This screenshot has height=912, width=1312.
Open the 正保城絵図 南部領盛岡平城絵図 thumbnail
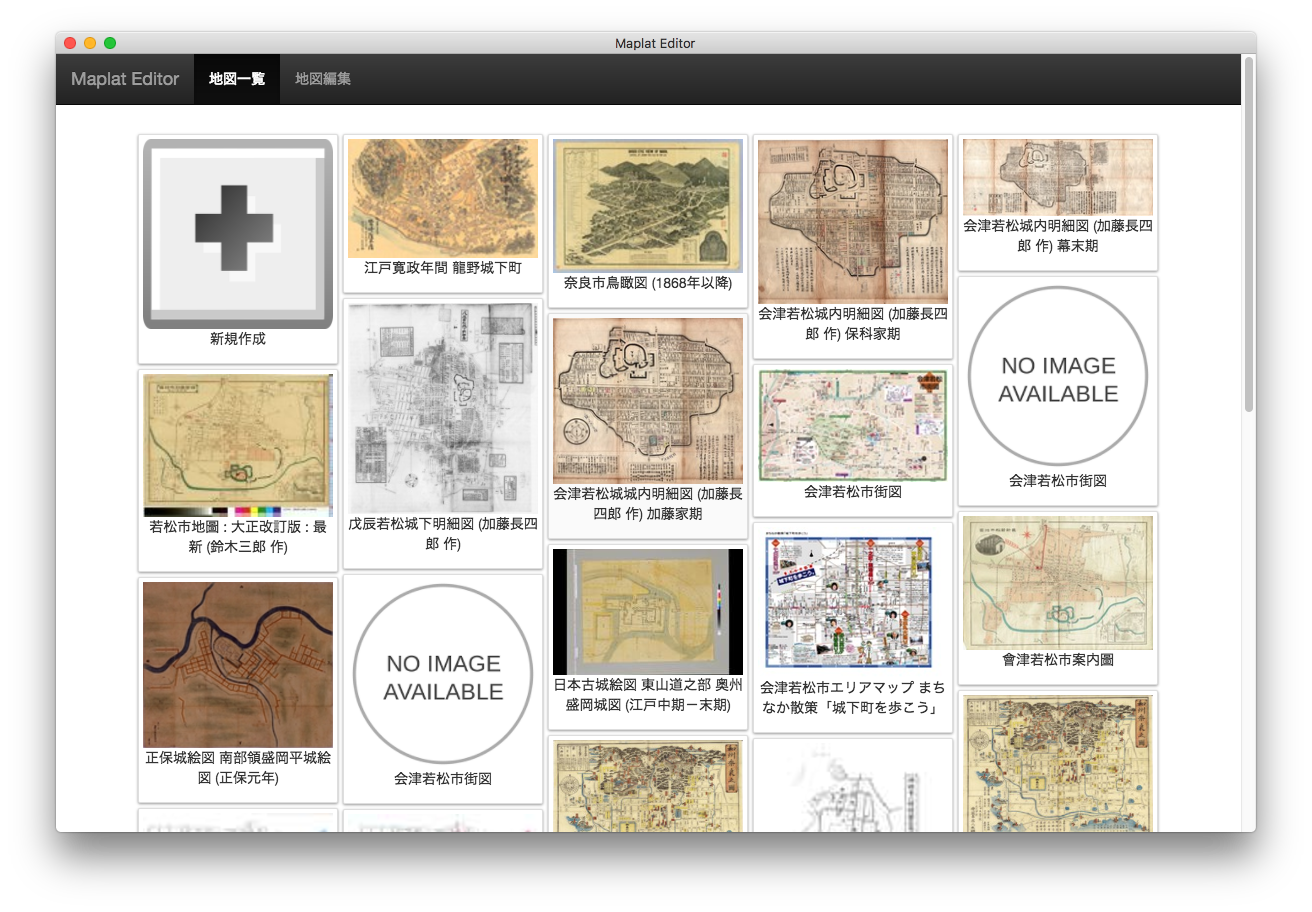tap(238, 665)
